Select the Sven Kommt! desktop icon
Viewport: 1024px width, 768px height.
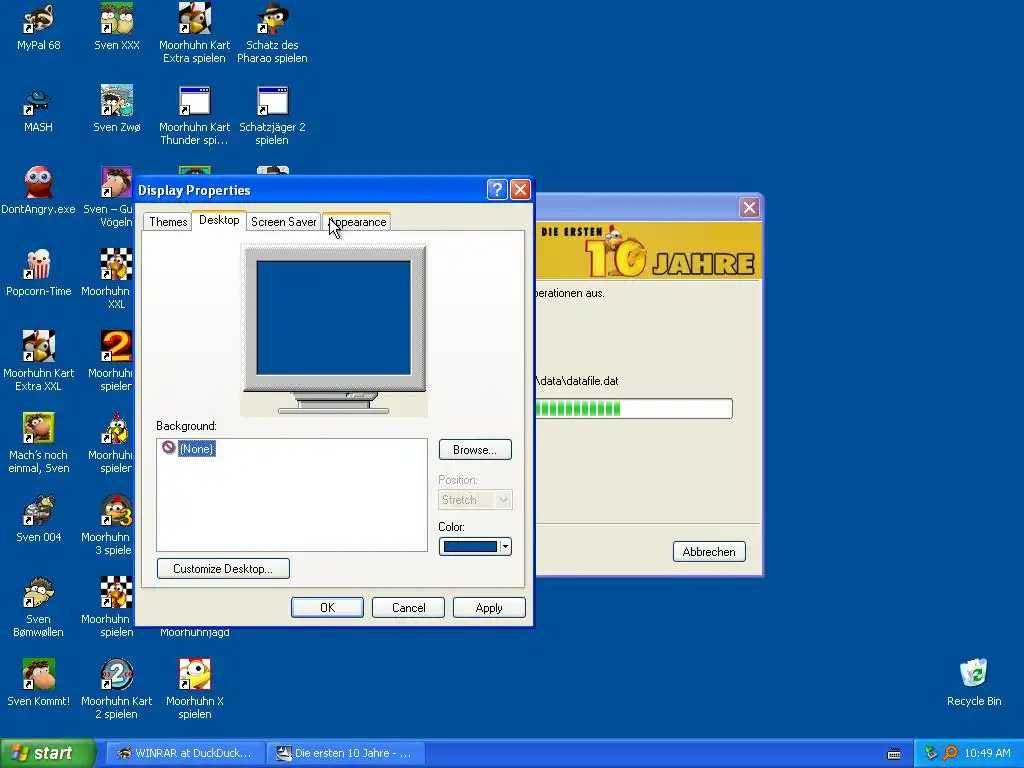(x=38, y=683)
